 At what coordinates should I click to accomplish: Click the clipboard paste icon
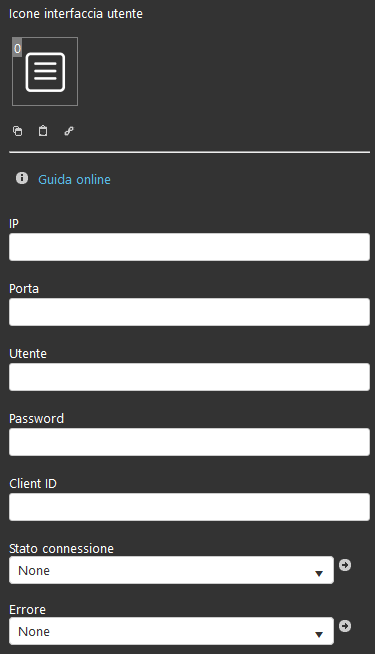pos(43,131)
